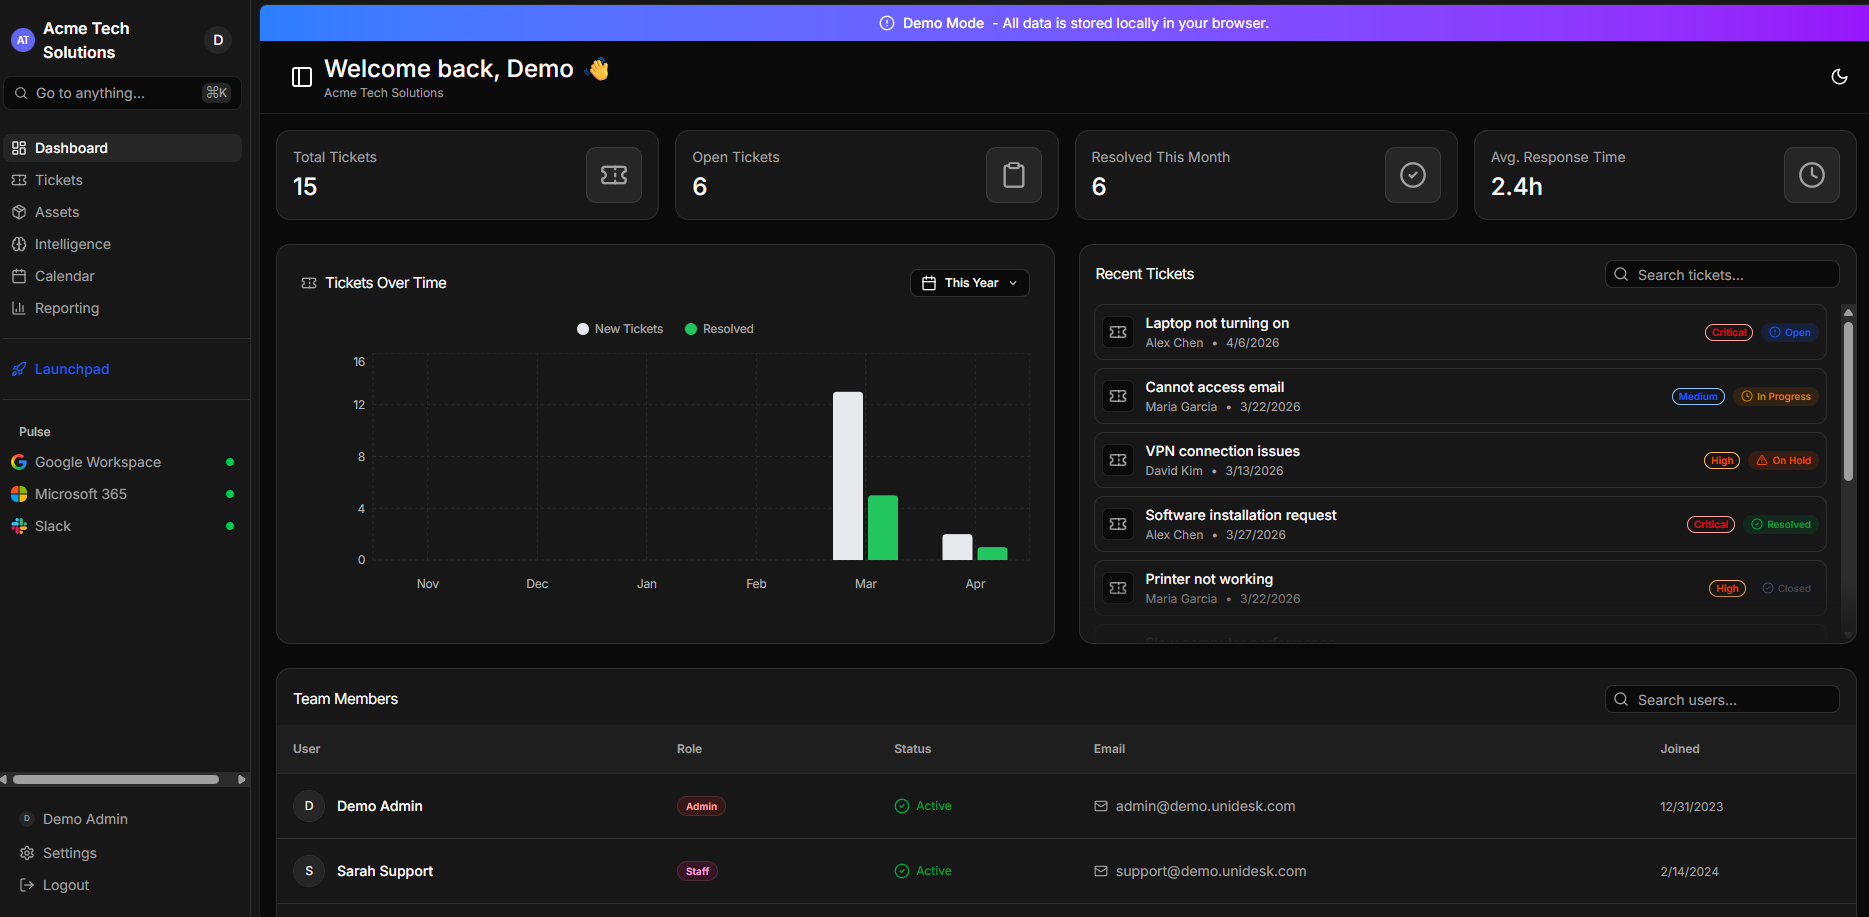This screenshot has height=917, width=1869.
Task: Toggle the sidebar panel icon
Action: pyautogui.click(x=302, y=77)
